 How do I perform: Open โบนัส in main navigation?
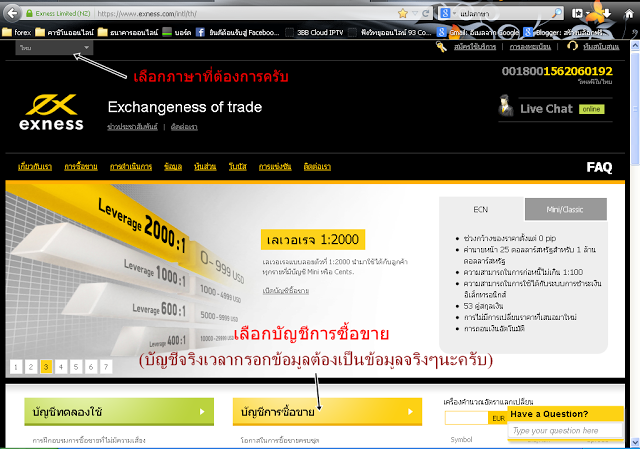click(x=238, y=167)
